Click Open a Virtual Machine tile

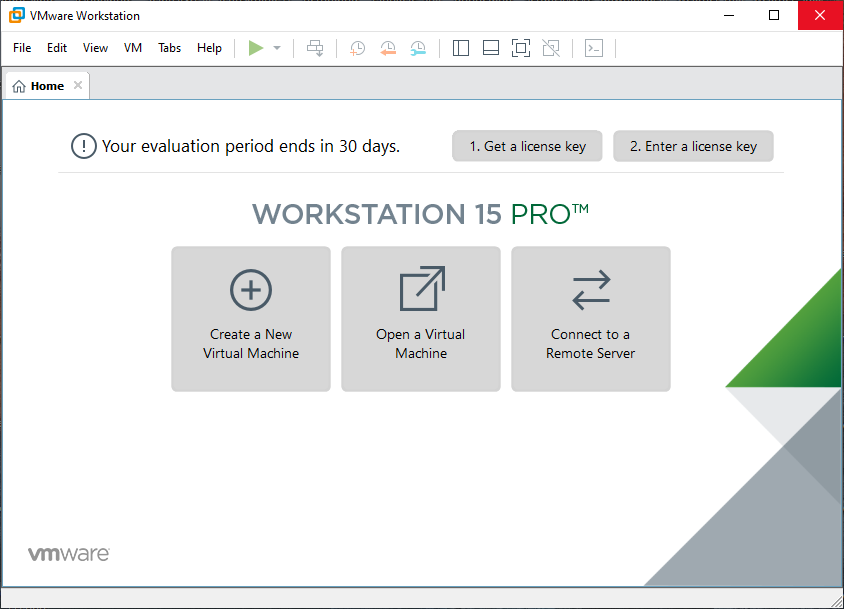(x=421, y=319)
